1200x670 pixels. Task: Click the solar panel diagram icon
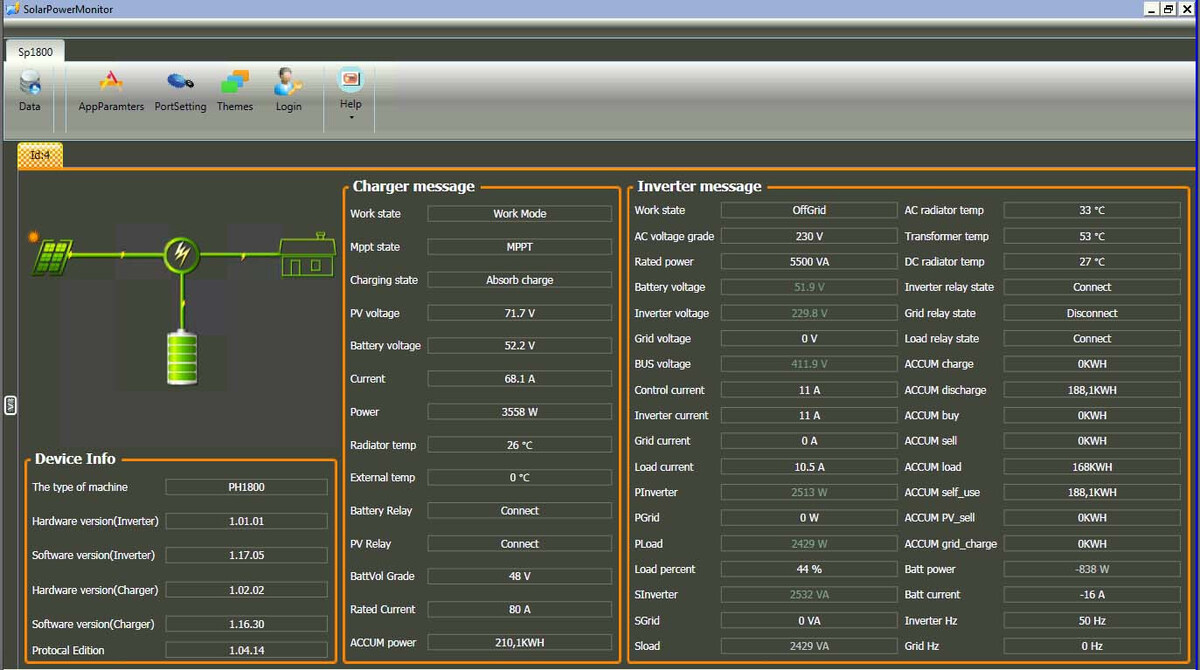pyautogui.click(x=51, y=255)
